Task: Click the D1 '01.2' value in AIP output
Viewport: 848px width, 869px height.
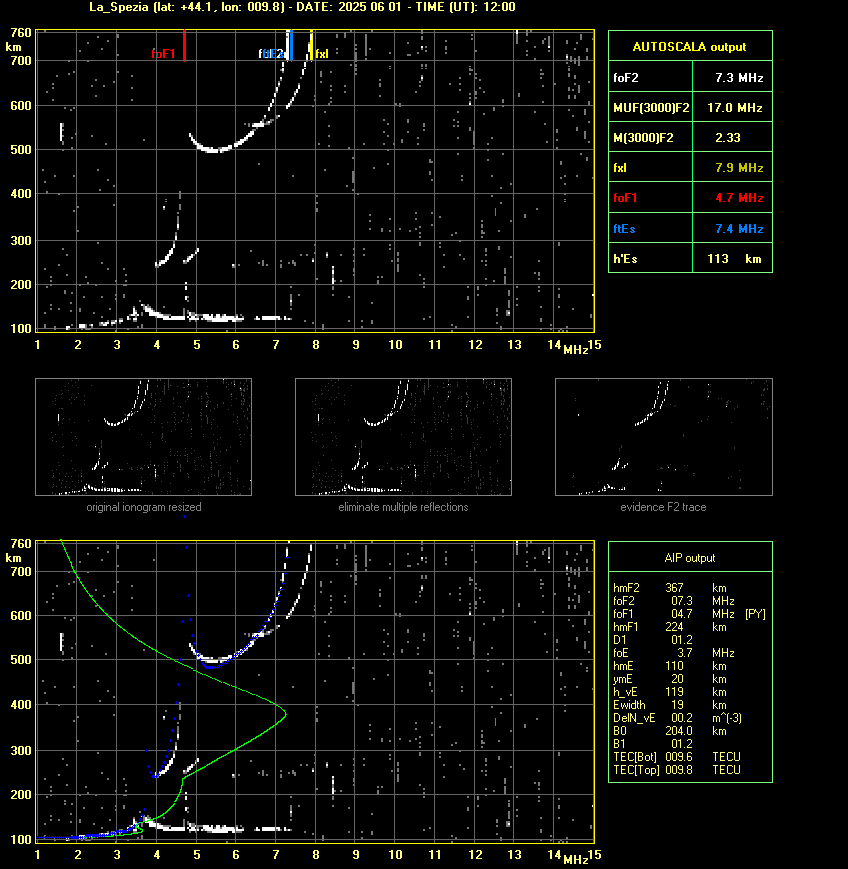Action: click(682, 640)
